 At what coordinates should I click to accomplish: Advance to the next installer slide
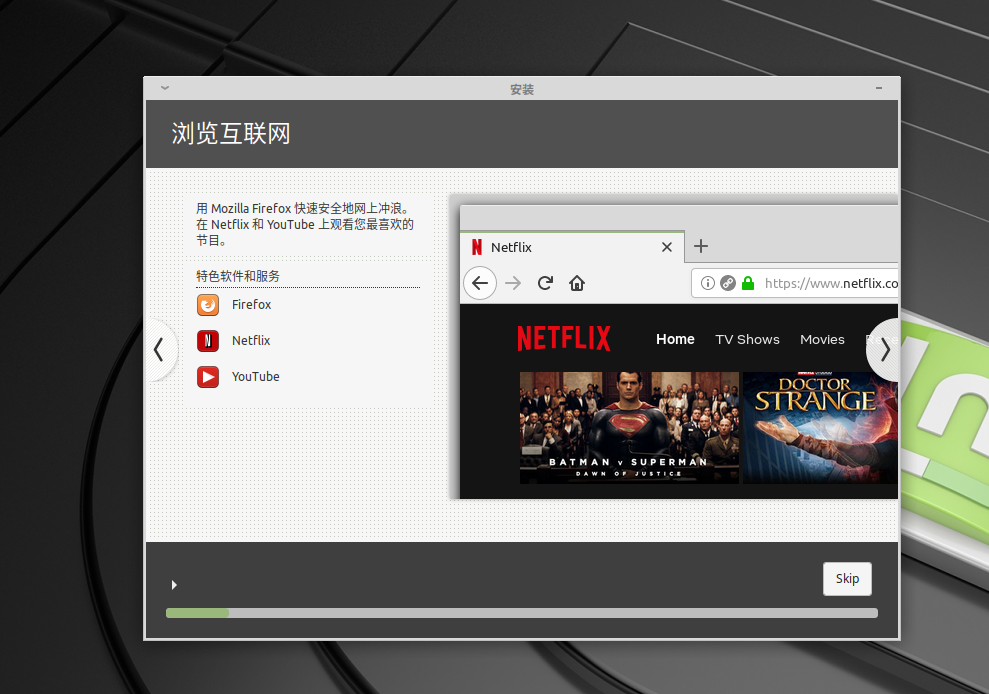coord(884,350)
